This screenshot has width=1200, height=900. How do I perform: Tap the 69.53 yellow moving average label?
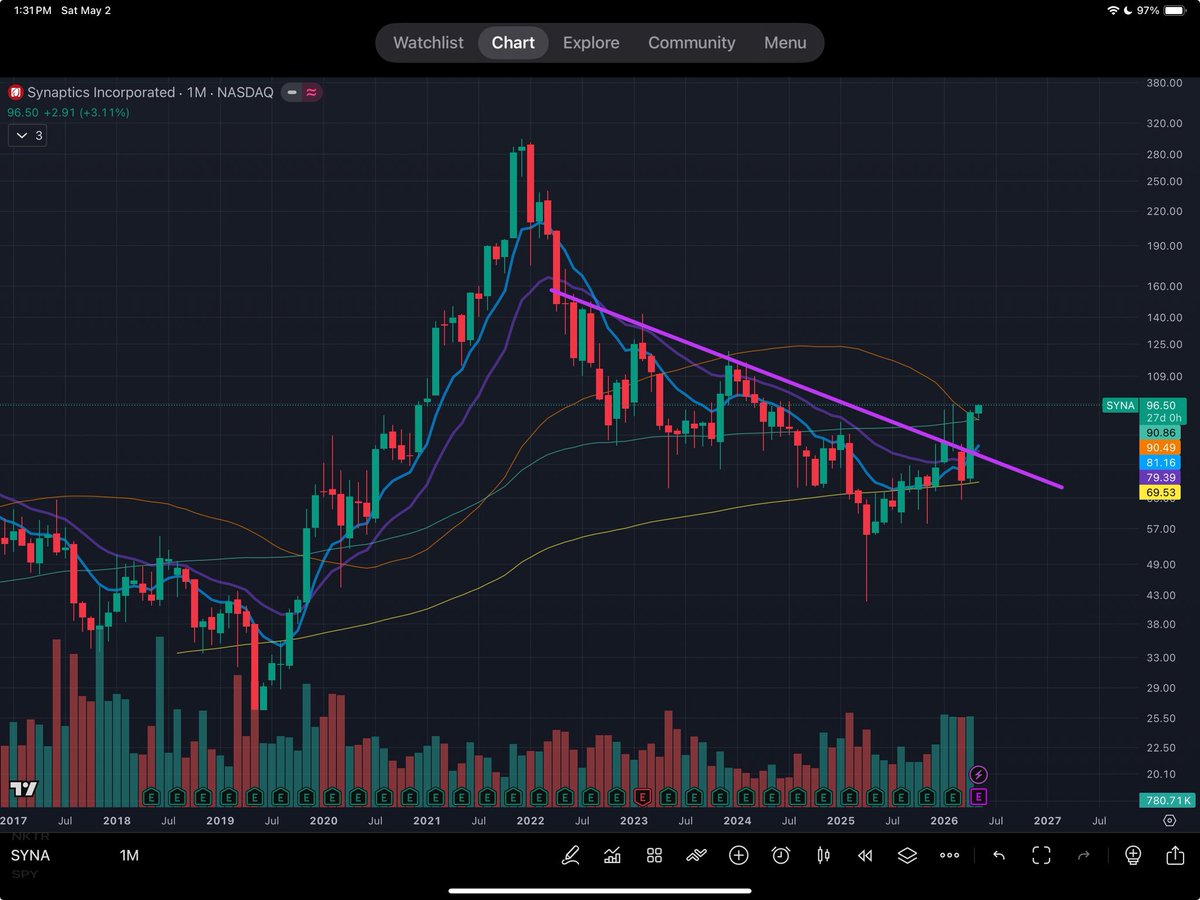(x=1162, y=493)
